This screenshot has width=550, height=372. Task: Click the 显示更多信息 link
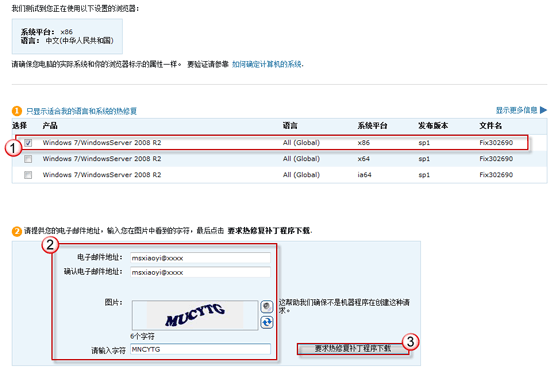516,110
